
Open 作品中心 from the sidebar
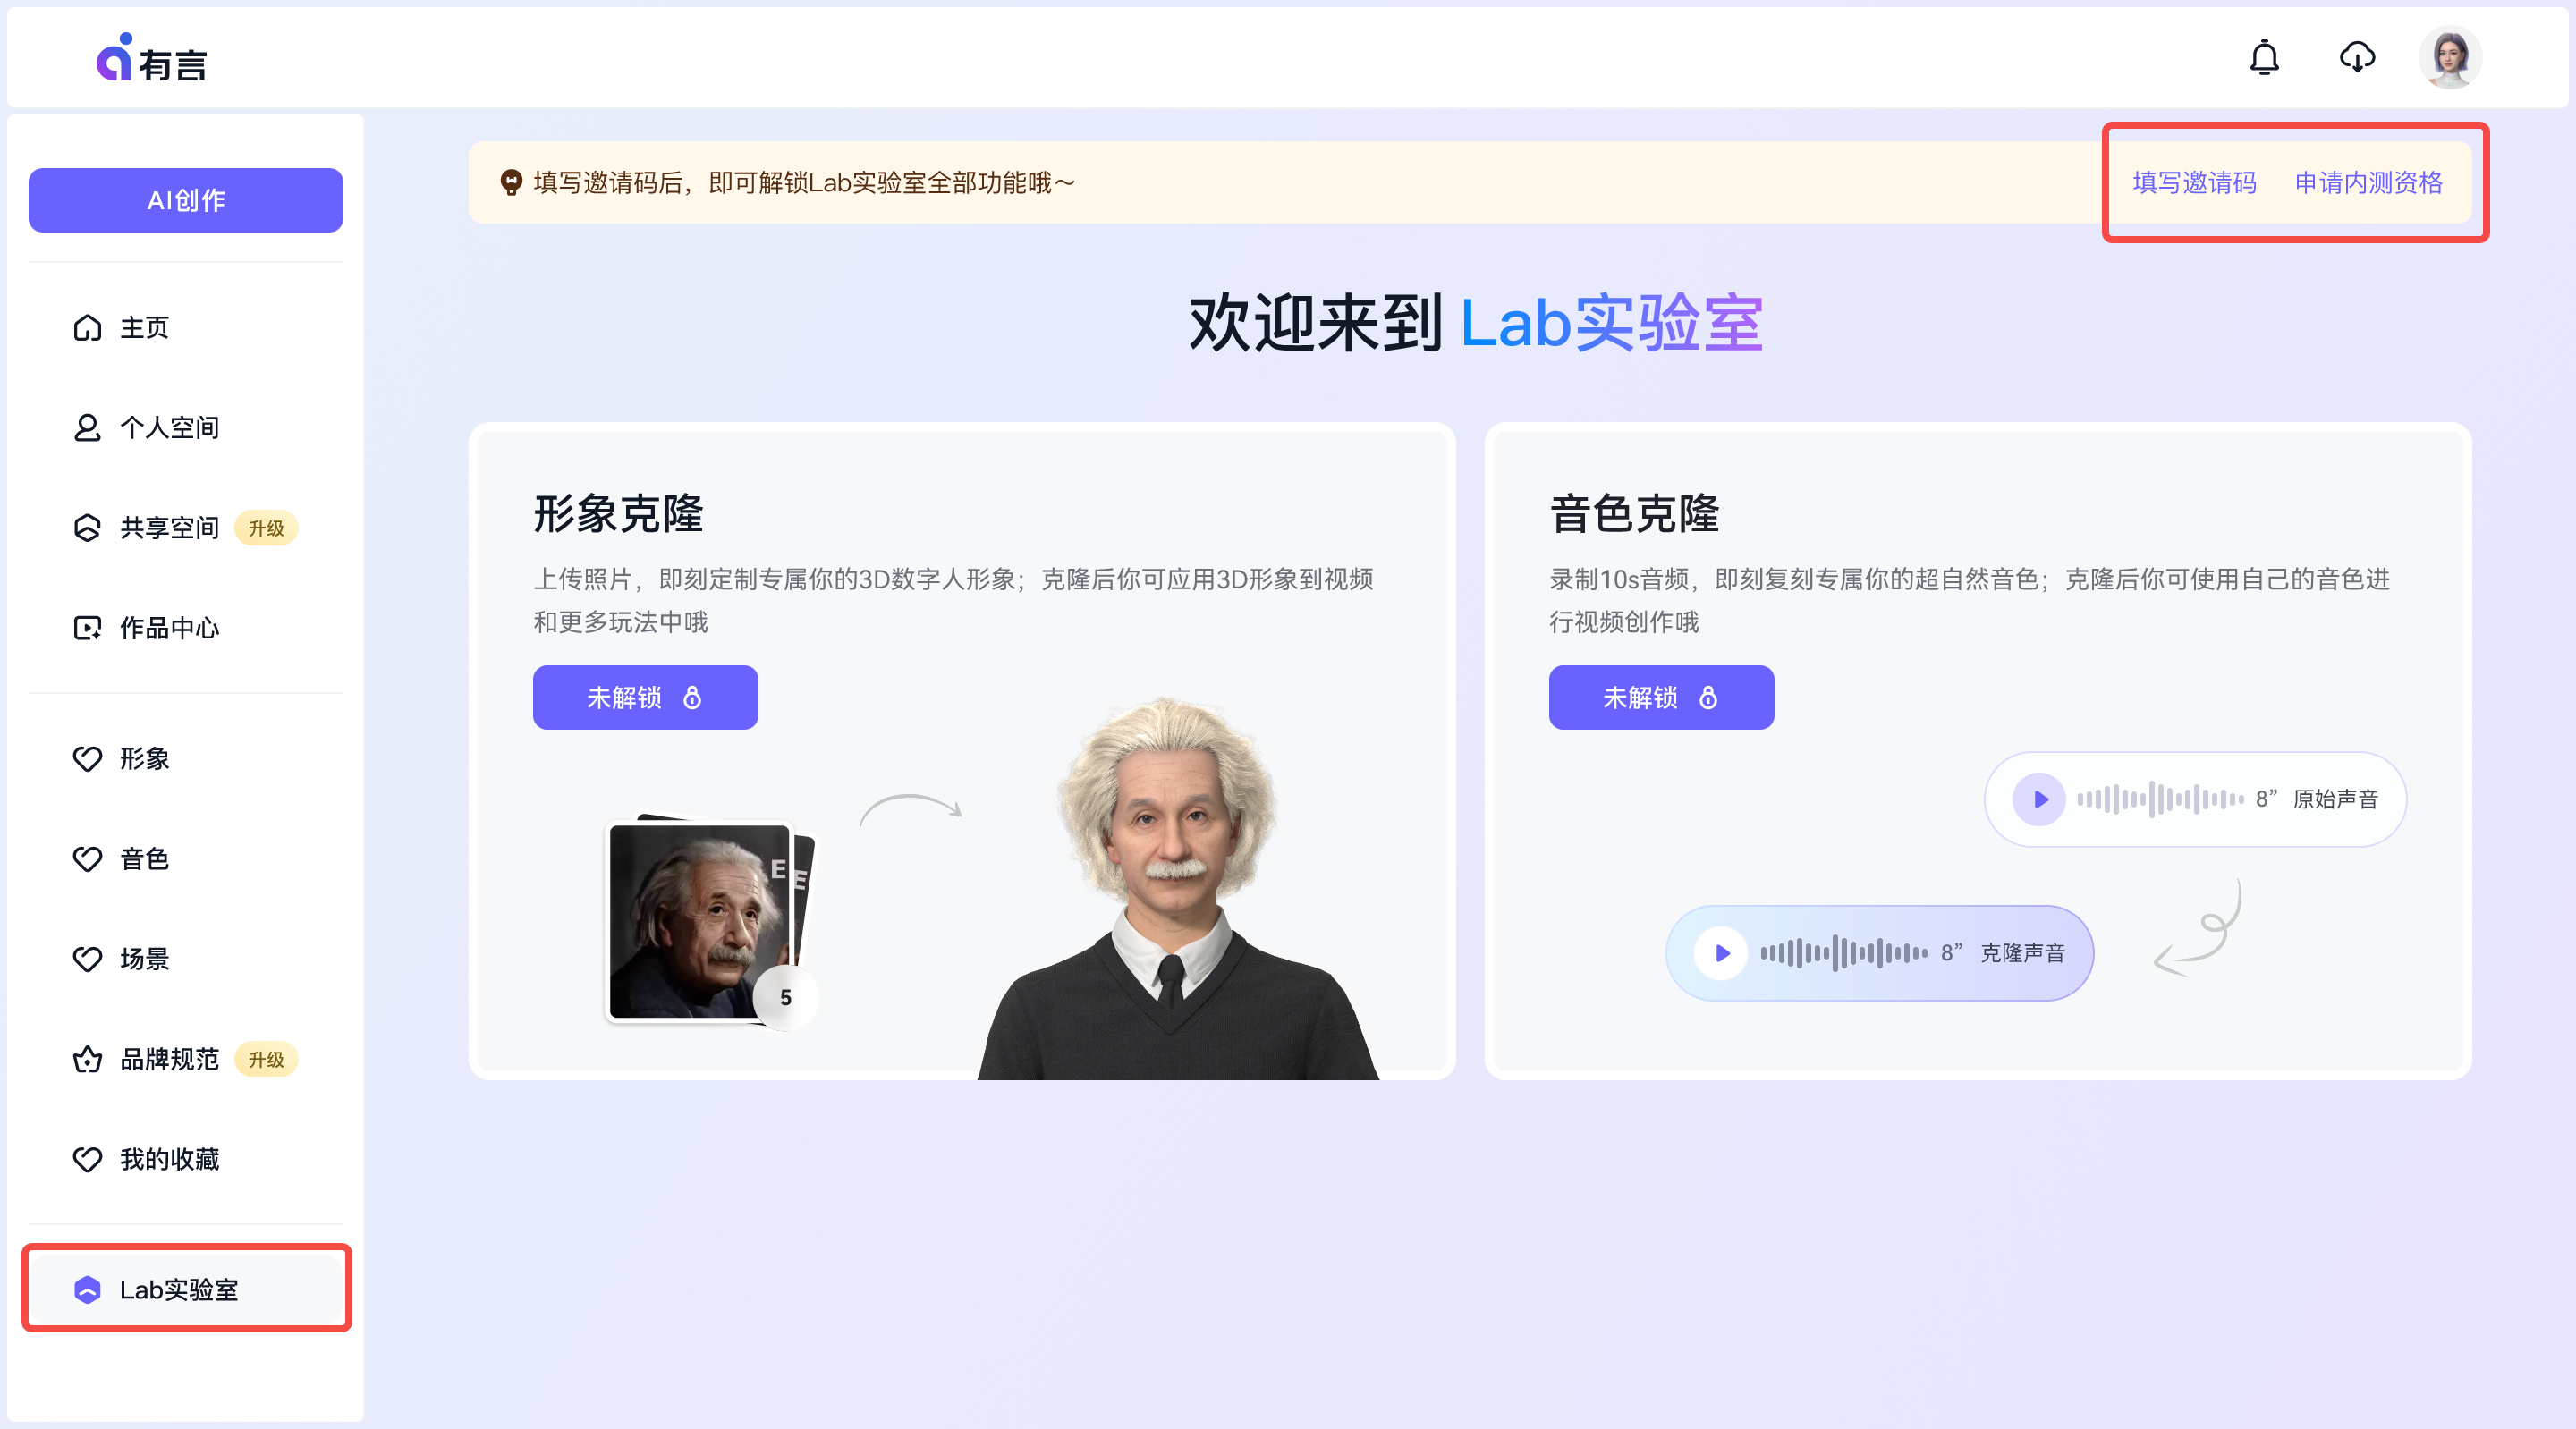click(x=168, y=628)
